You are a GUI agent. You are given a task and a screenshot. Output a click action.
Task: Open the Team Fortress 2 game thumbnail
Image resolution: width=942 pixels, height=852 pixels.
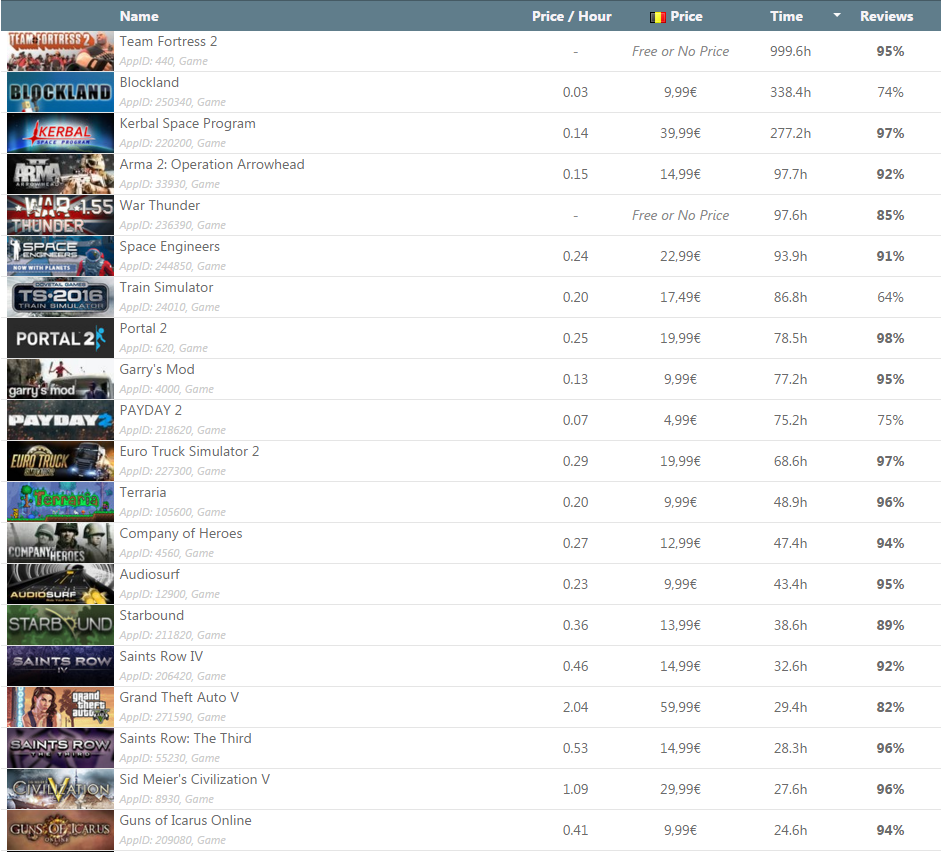(x=60, y=51)
